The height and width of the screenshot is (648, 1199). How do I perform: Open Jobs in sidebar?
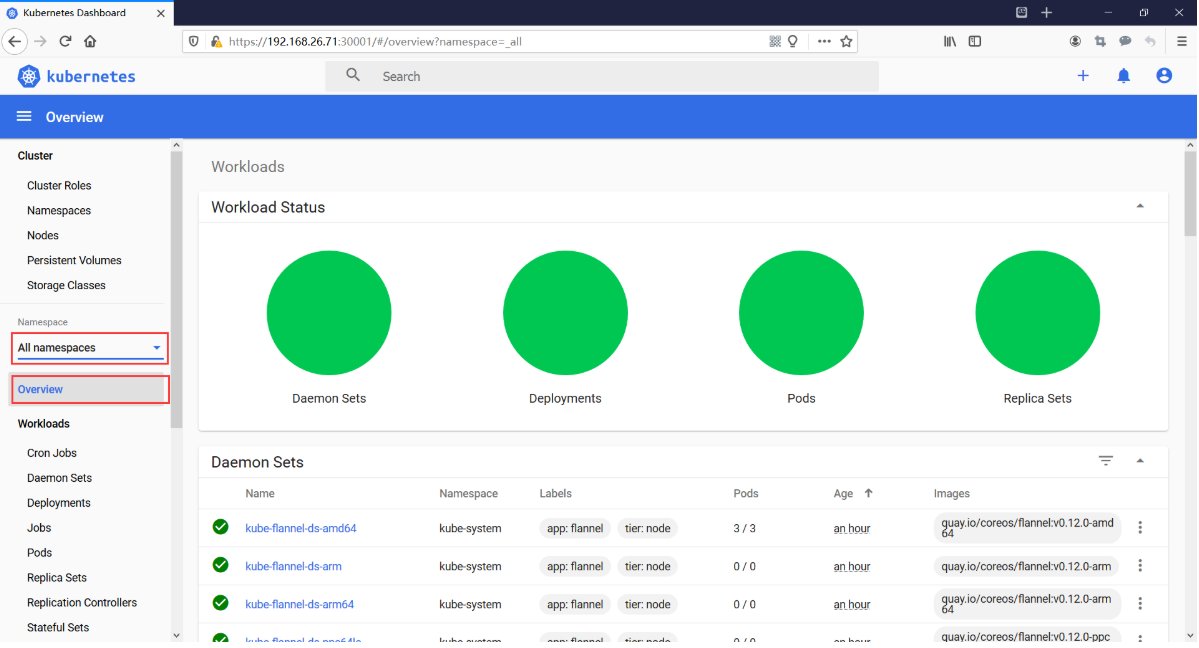pyautogui.click(x=39, y=528)
